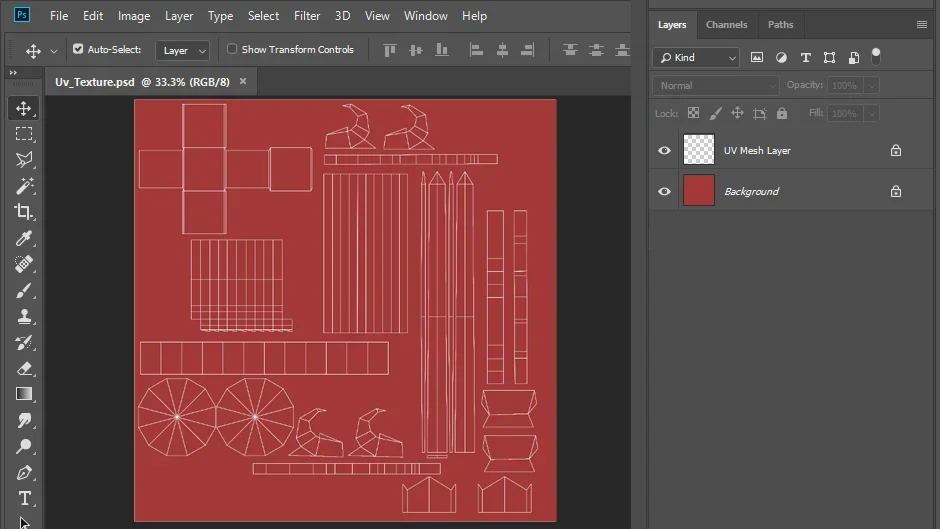Align right edges in options bar
The height and width of the screenshot is (529, 940).
pyautogui.click(x=528, y=50)
